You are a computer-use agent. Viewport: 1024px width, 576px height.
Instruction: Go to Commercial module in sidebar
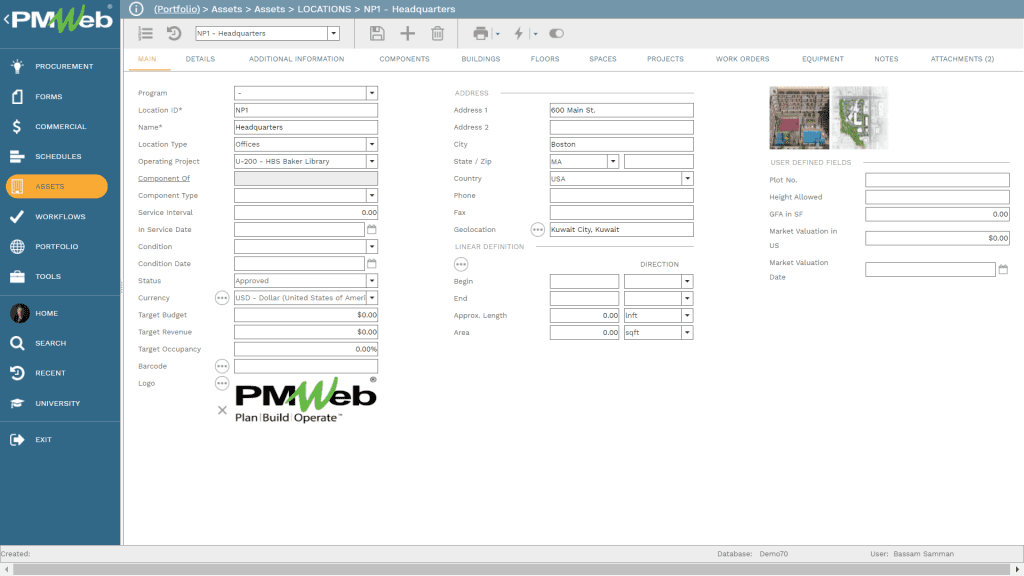pos(60,126)
